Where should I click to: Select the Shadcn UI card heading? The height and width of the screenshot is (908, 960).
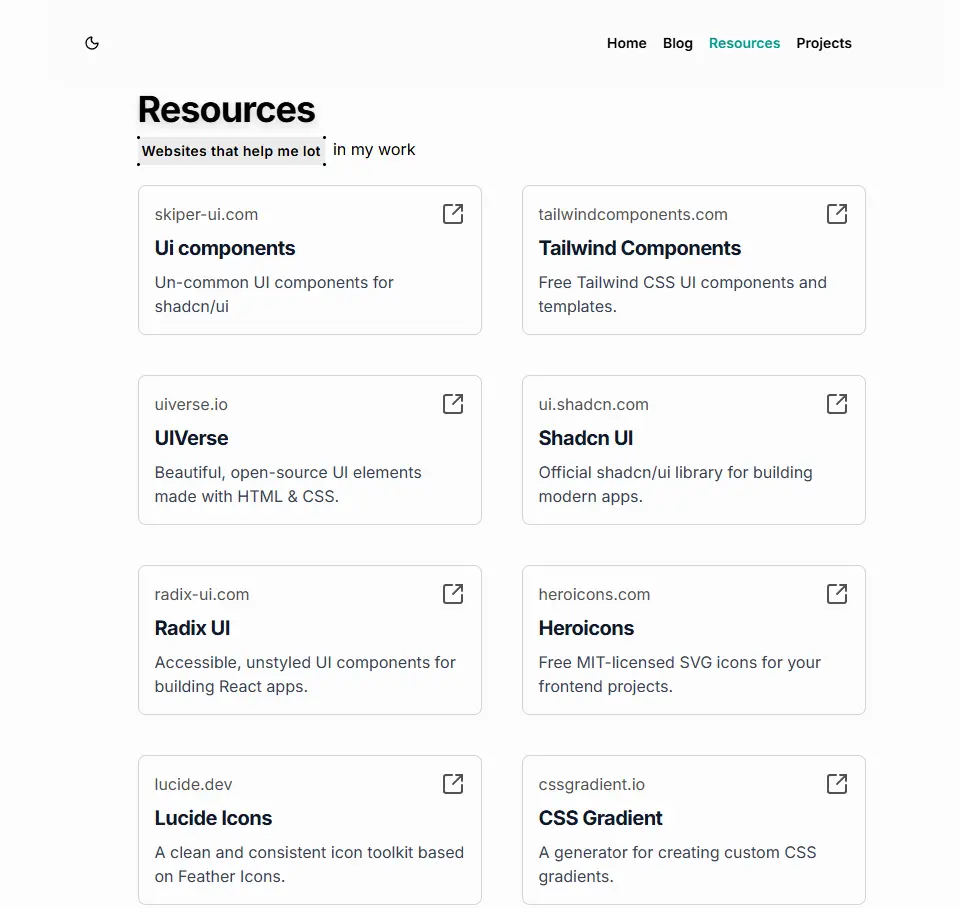(x=586, y=438)
